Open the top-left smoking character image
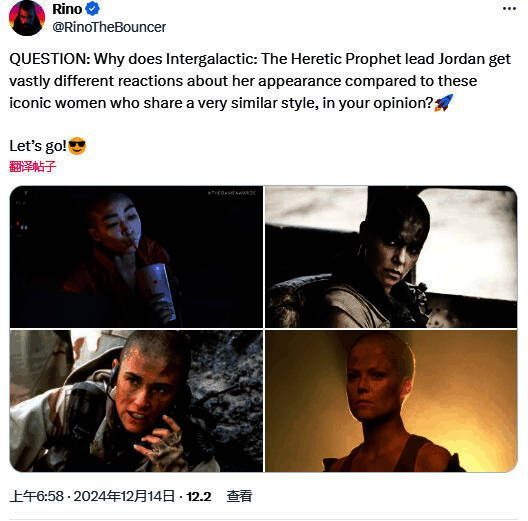 [x=136, y=257]
